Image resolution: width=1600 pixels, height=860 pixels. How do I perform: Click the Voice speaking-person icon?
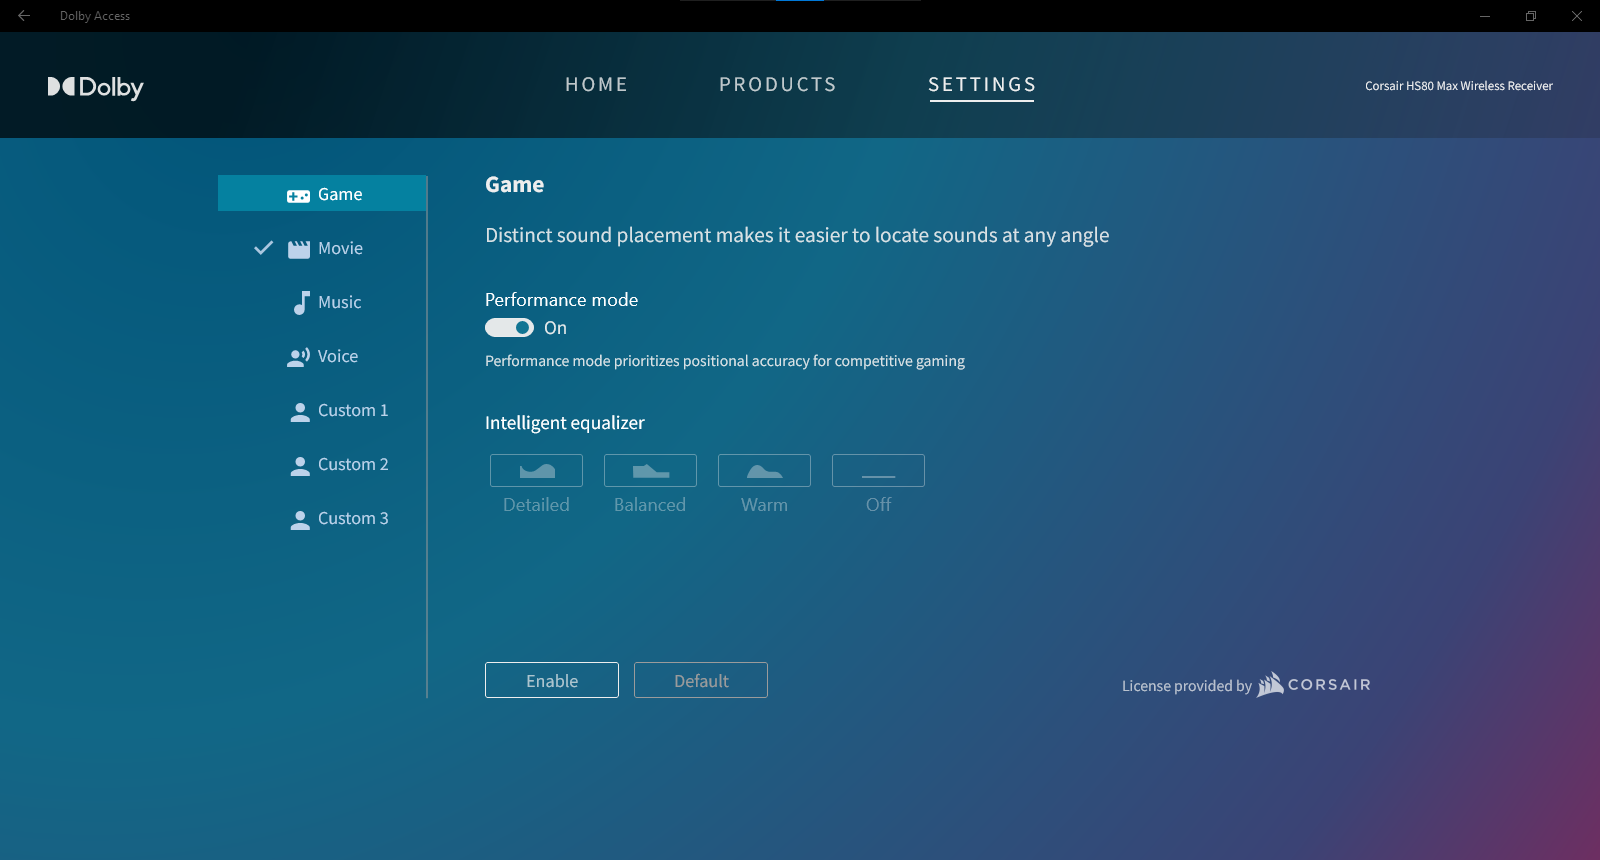(298, 357)
